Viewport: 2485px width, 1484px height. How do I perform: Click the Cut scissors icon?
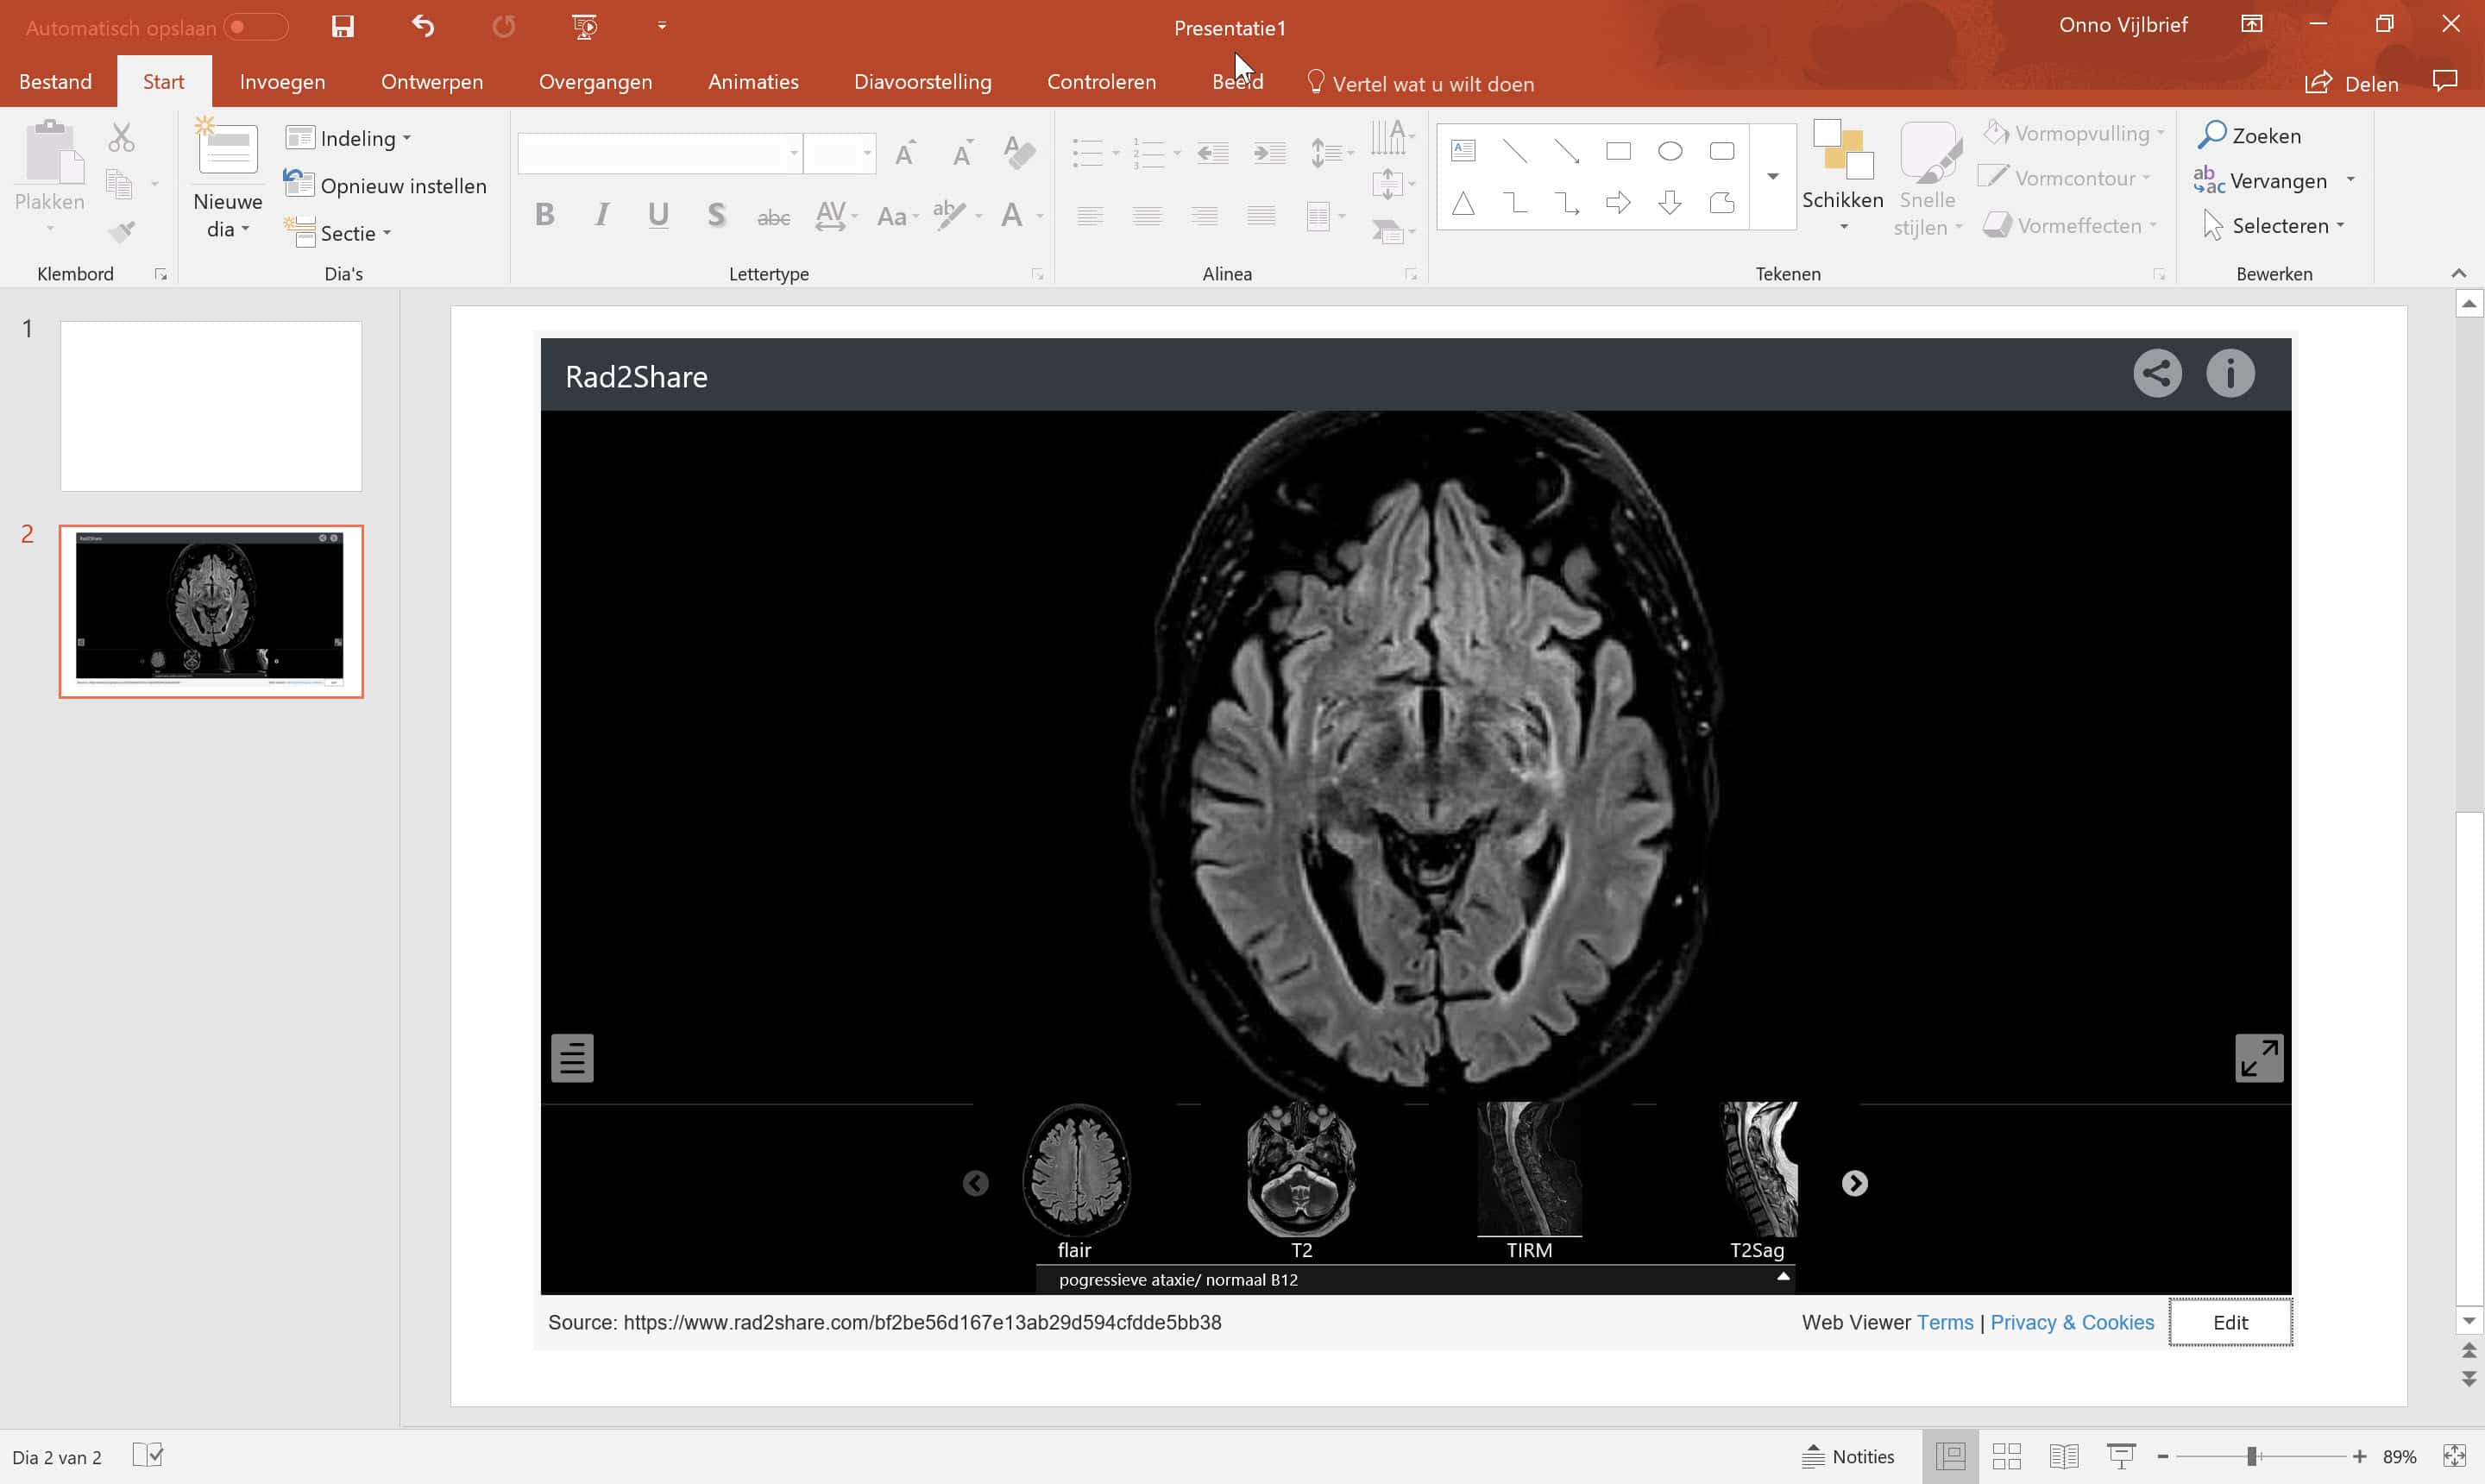(121, 137)
